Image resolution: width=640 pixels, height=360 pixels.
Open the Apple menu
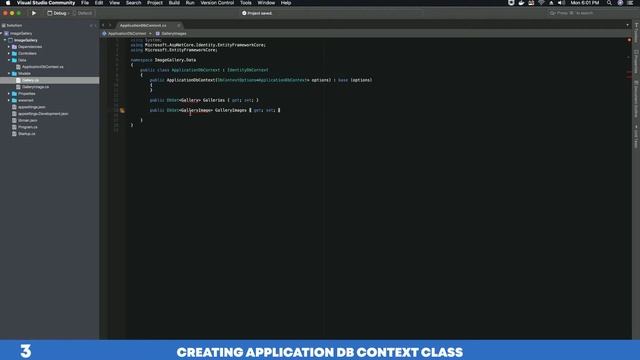[x=8, y=3]
